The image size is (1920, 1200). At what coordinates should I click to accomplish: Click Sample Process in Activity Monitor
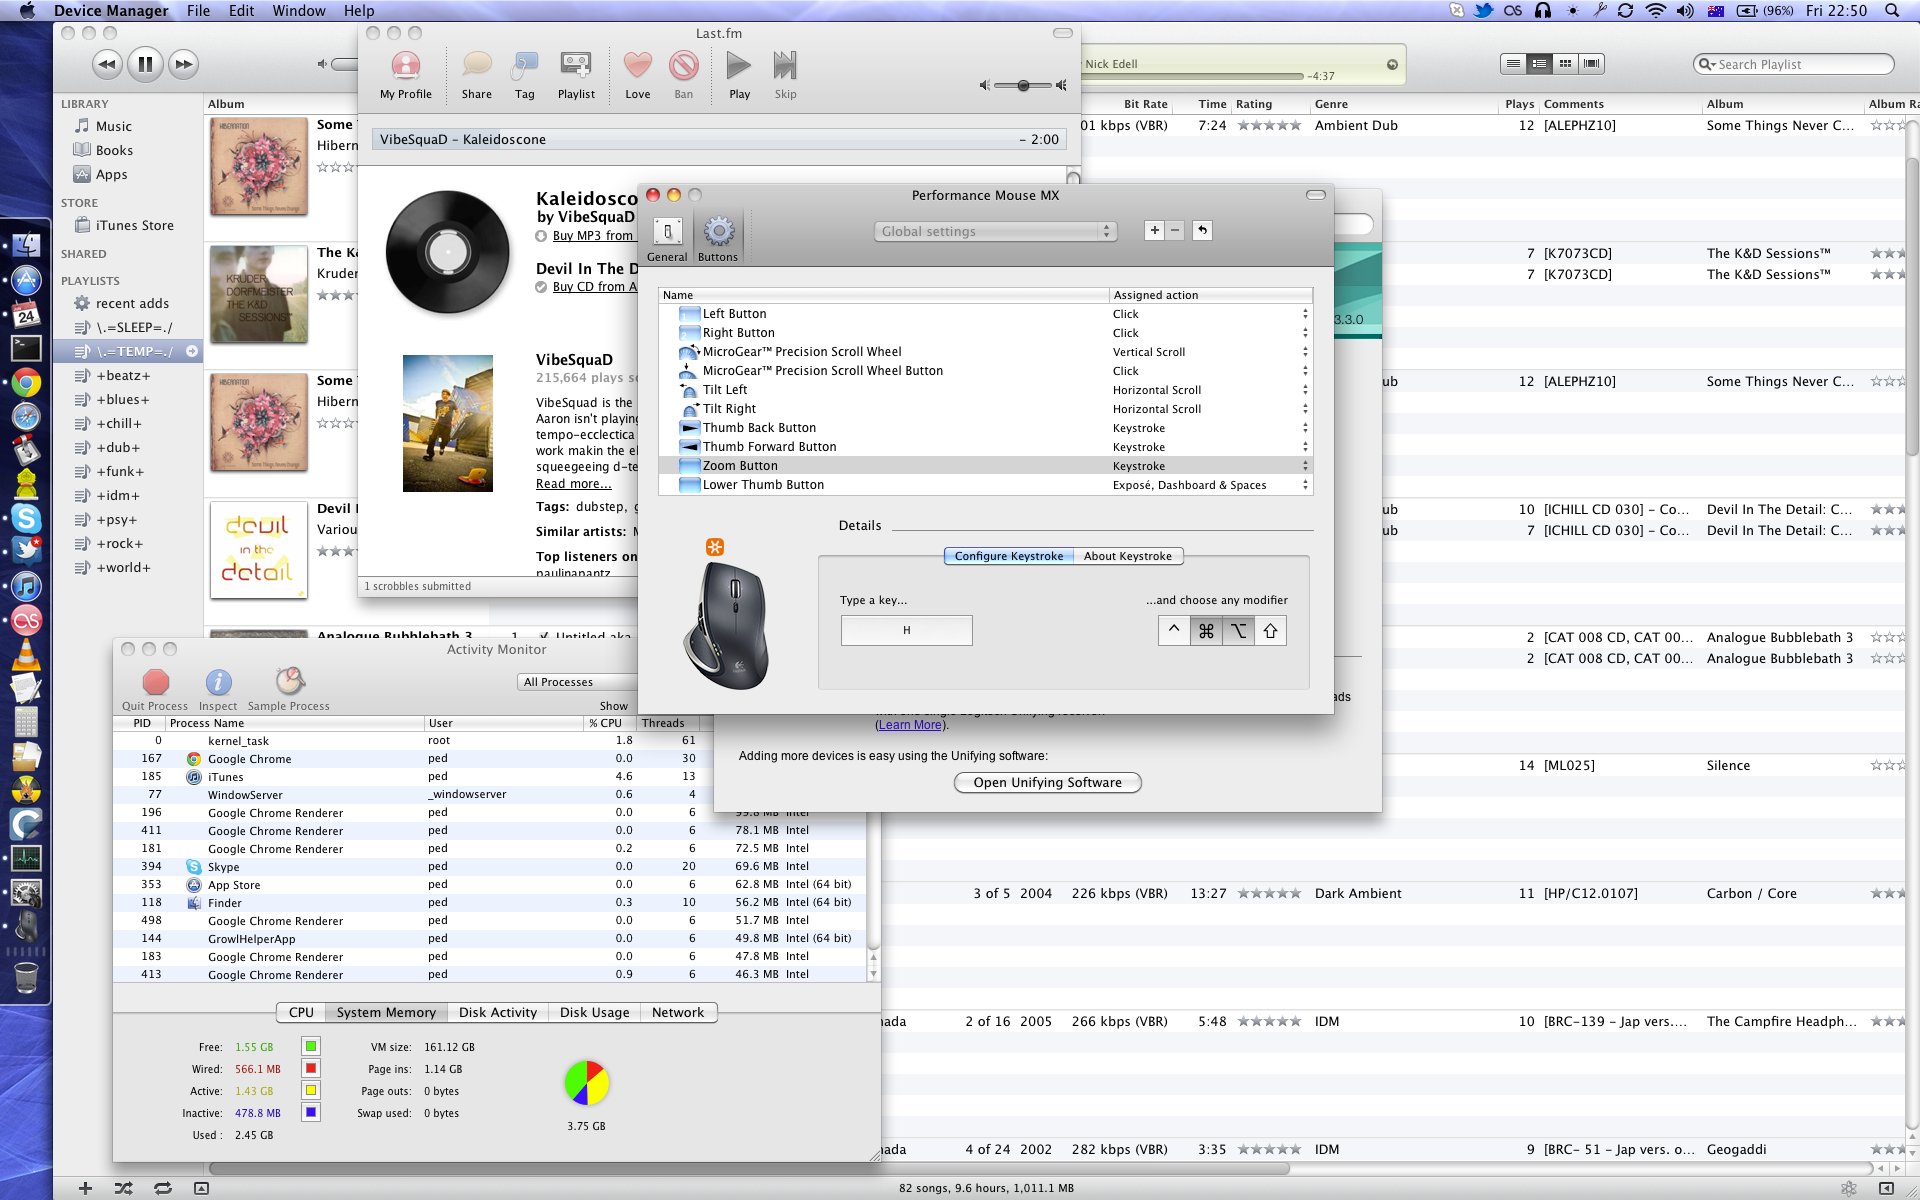tap(289, 690)
